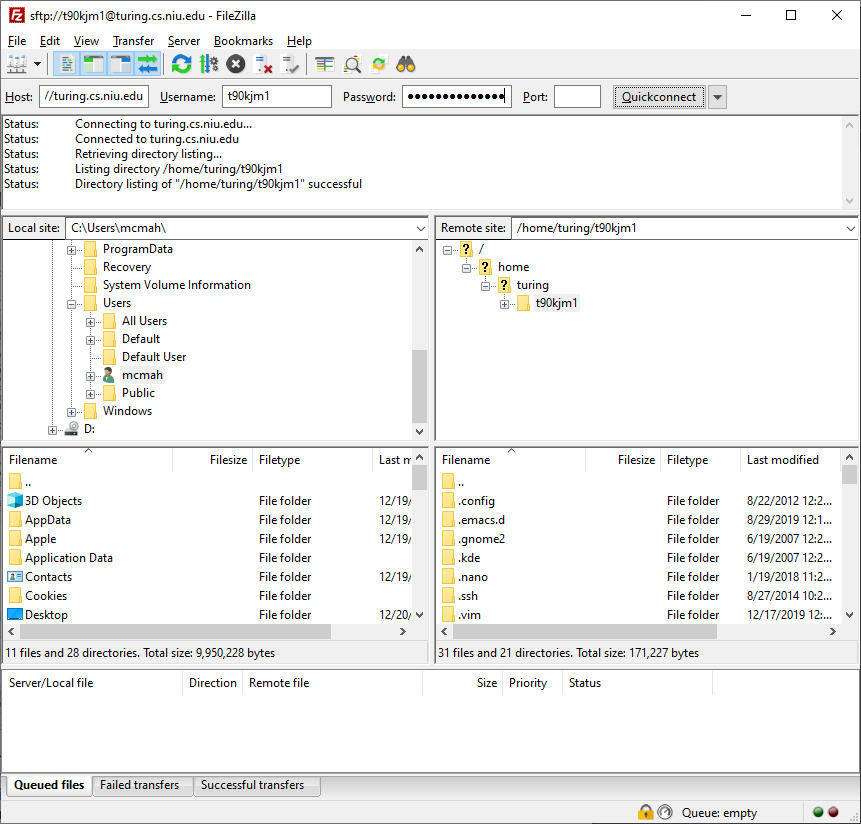
Task: Sort remote list by Last modified column
Action: click(x=790, y=460)
